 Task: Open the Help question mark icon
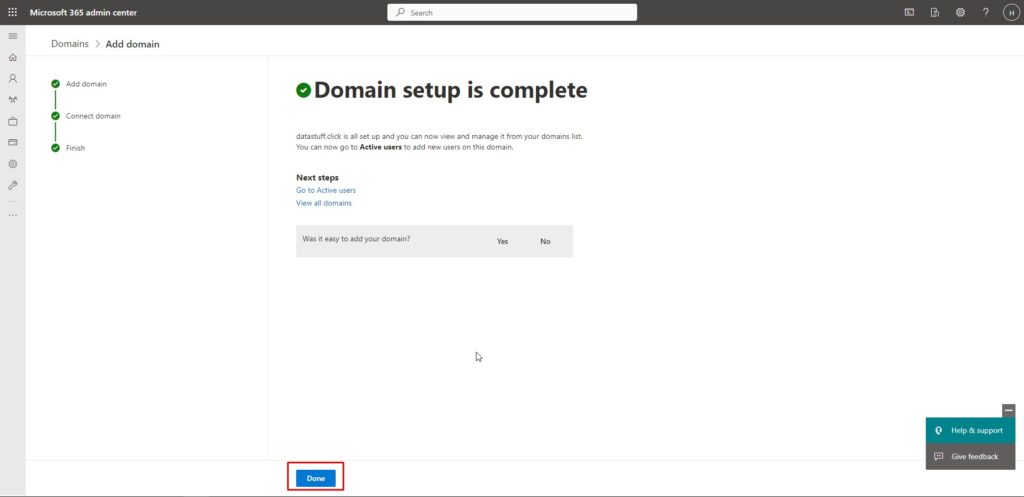(985, 12)
